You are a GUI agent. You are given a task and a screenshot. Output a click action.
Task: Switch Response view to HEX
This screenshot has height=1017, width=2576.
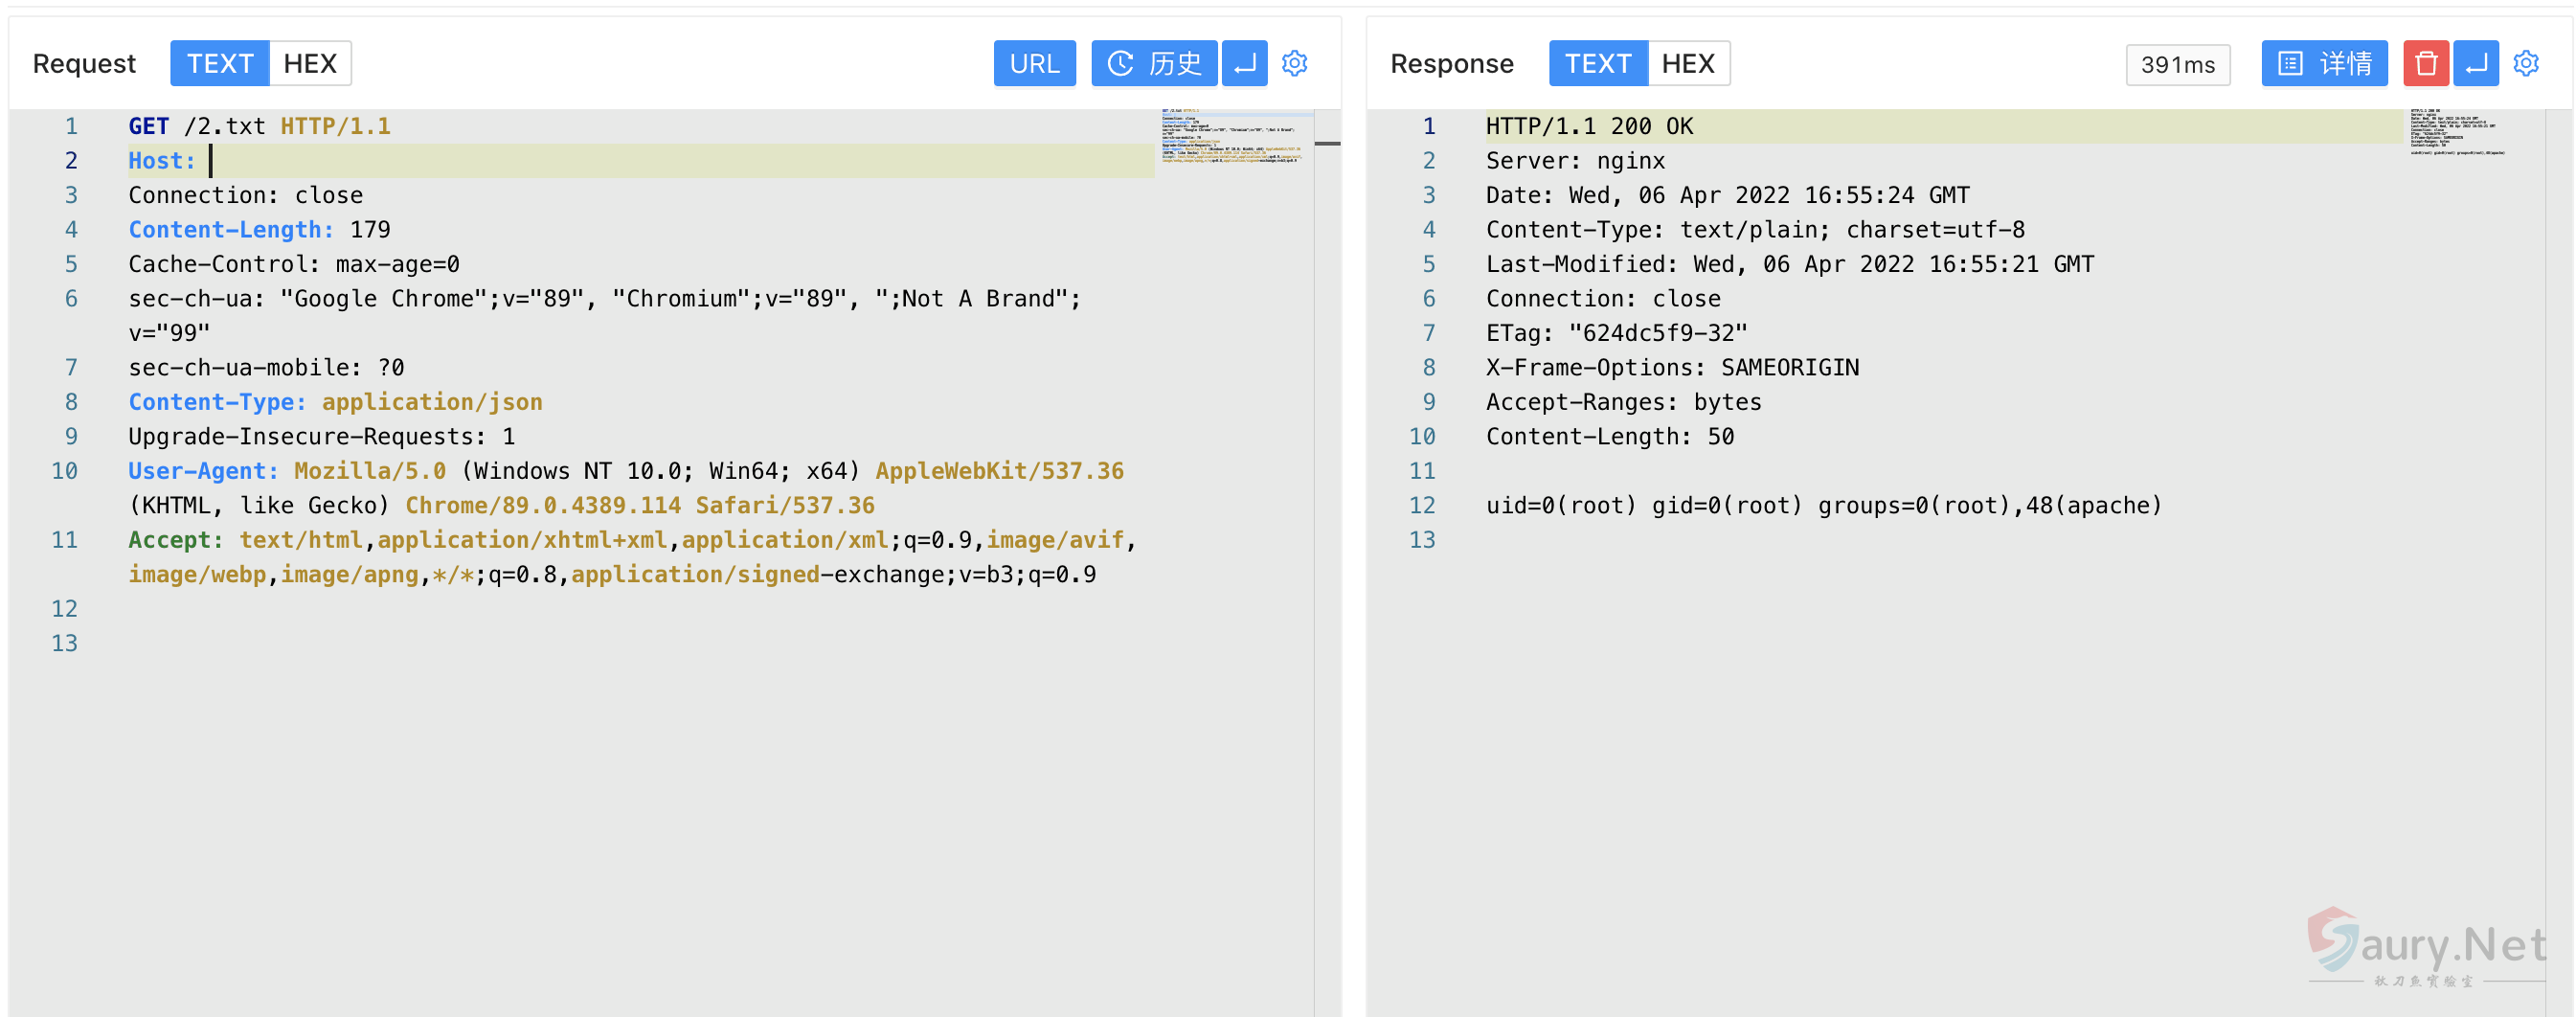[1688, 64]
